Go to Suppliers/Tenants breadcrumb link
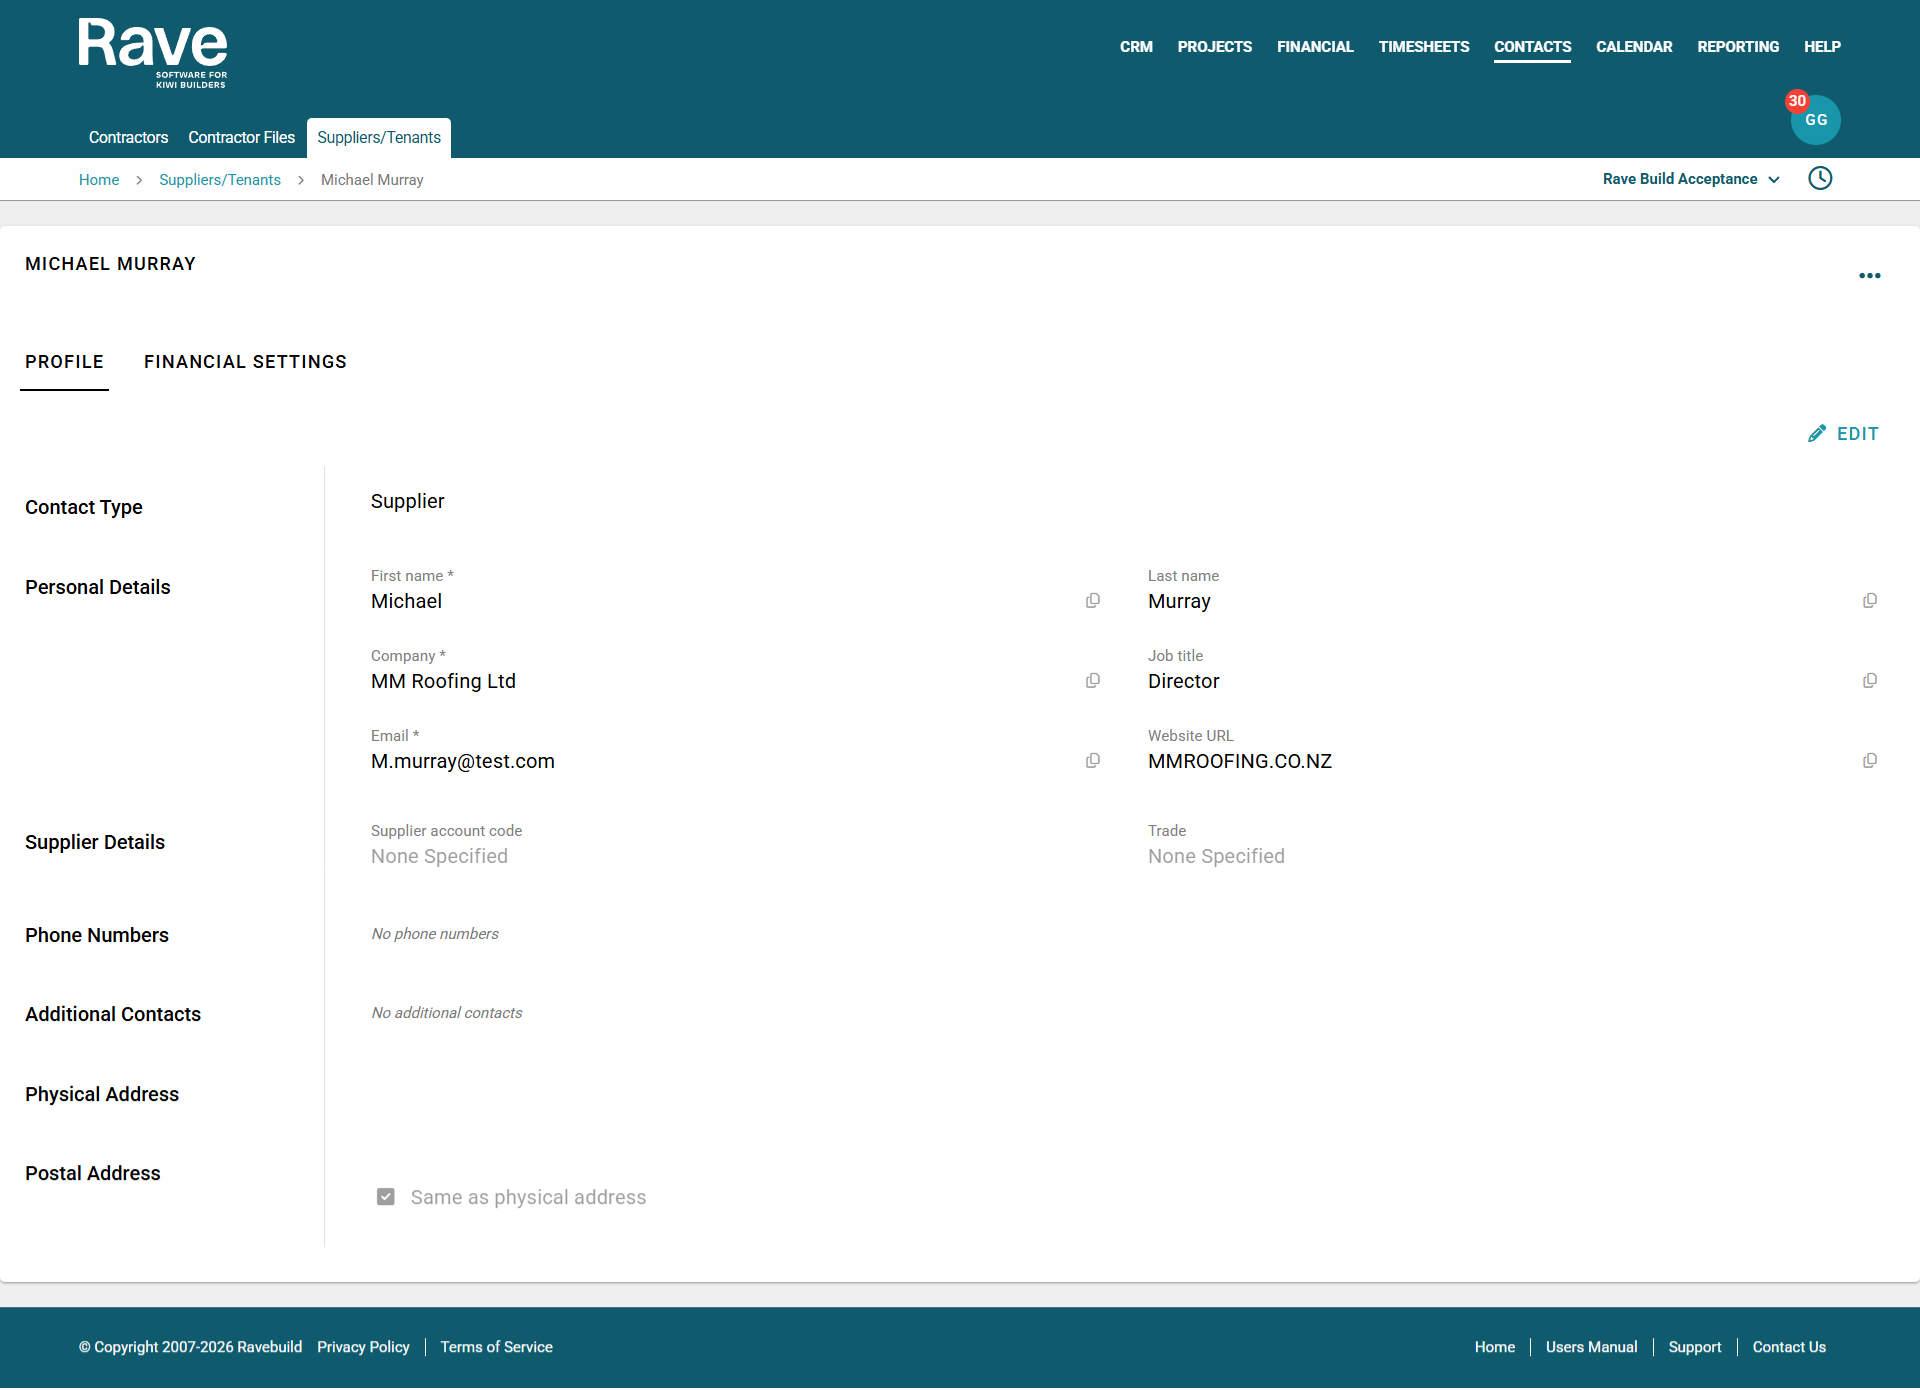The image size is (1920, 1390). click(x=220, y=180)
